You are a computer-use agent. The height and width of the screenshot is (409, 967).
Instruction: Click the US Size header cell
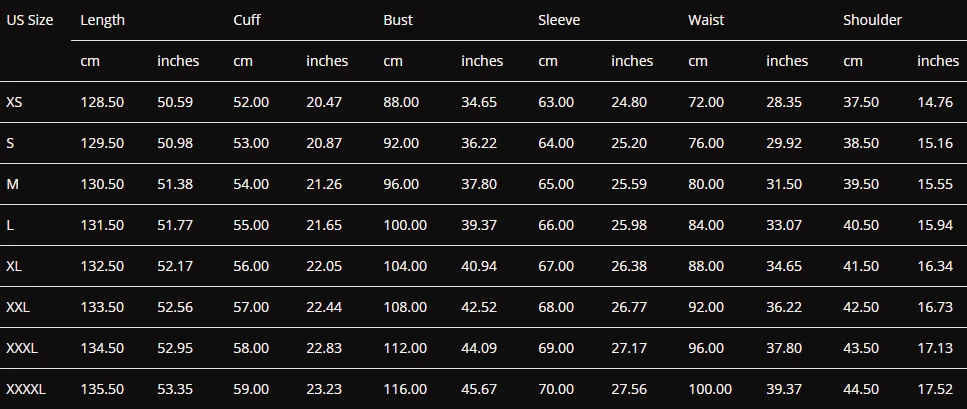point(30,20)
